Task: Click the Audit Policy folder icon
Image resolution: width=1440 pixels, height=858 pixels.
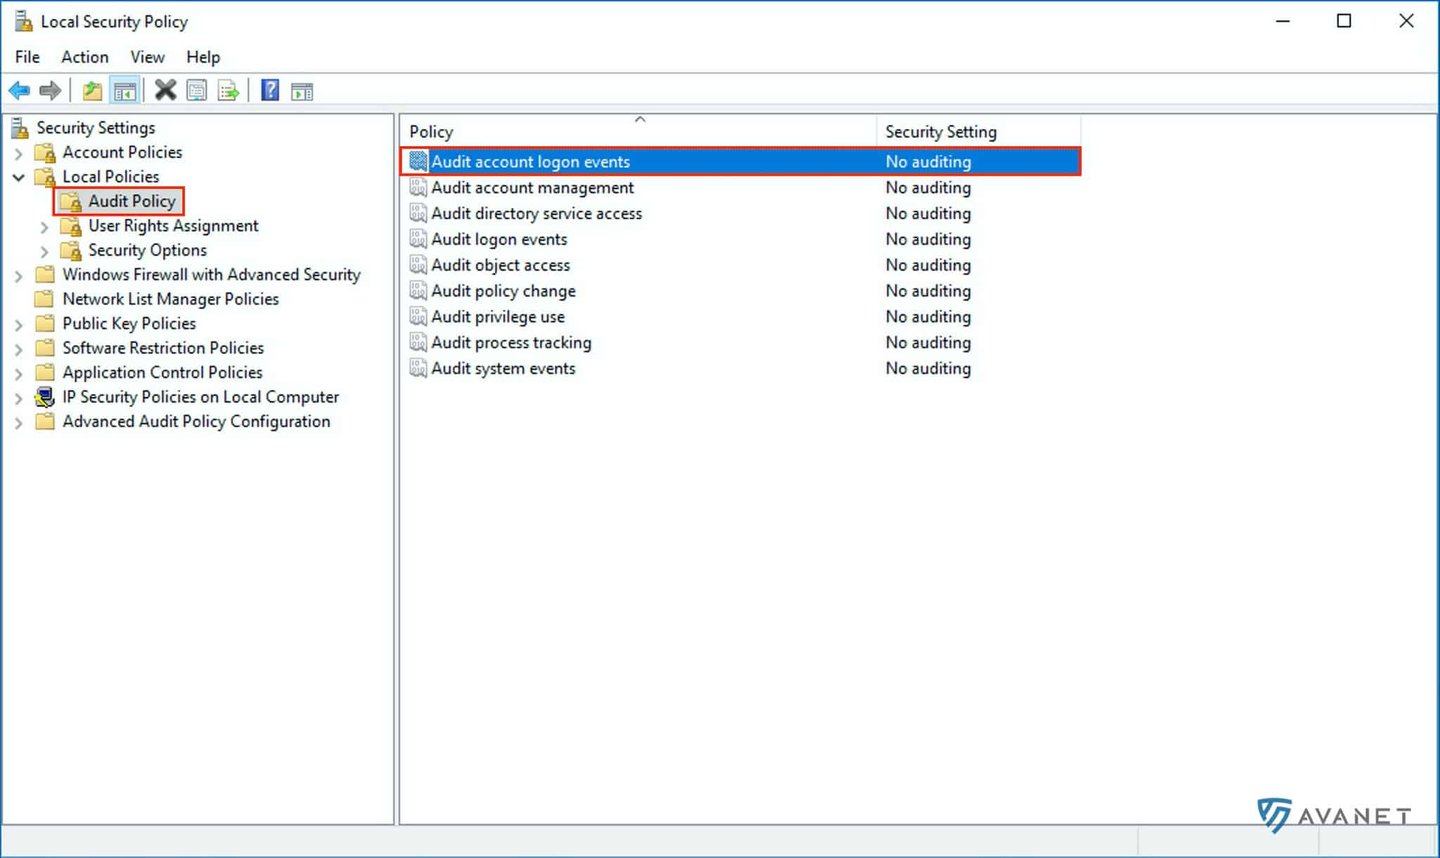Action: click(x=71, y=201)
